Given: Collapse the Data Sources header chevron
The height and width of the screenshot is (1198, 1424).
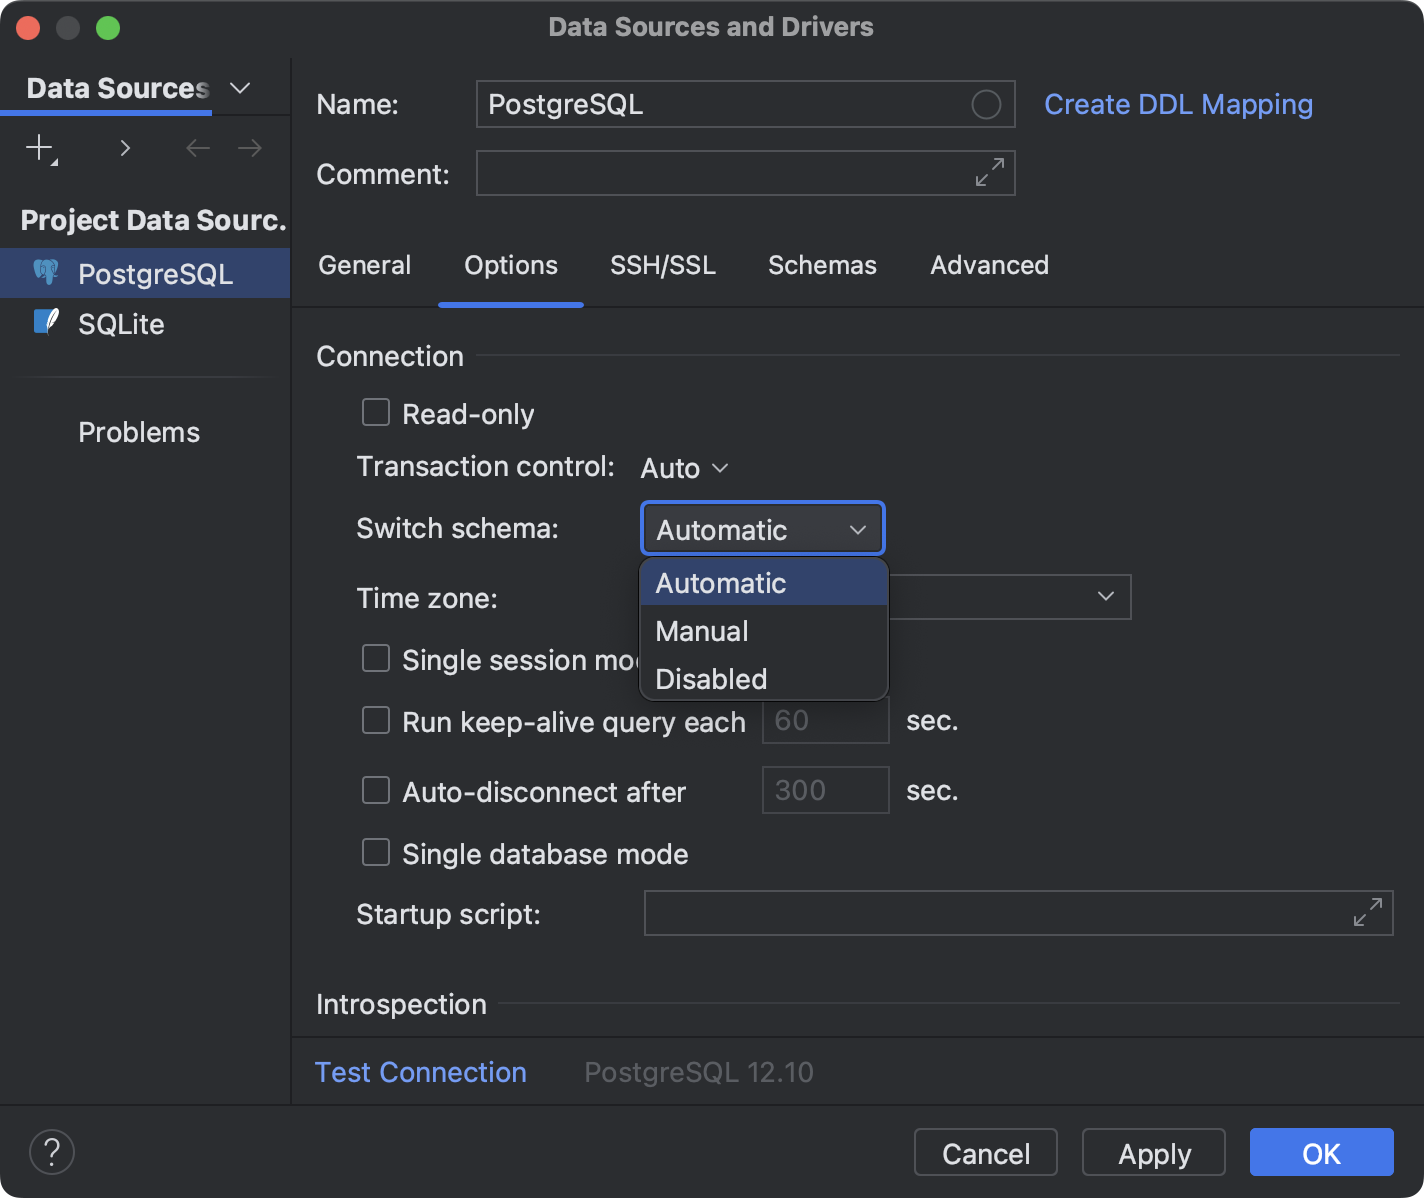Looking at the screenshot, I should coord(239,88).
